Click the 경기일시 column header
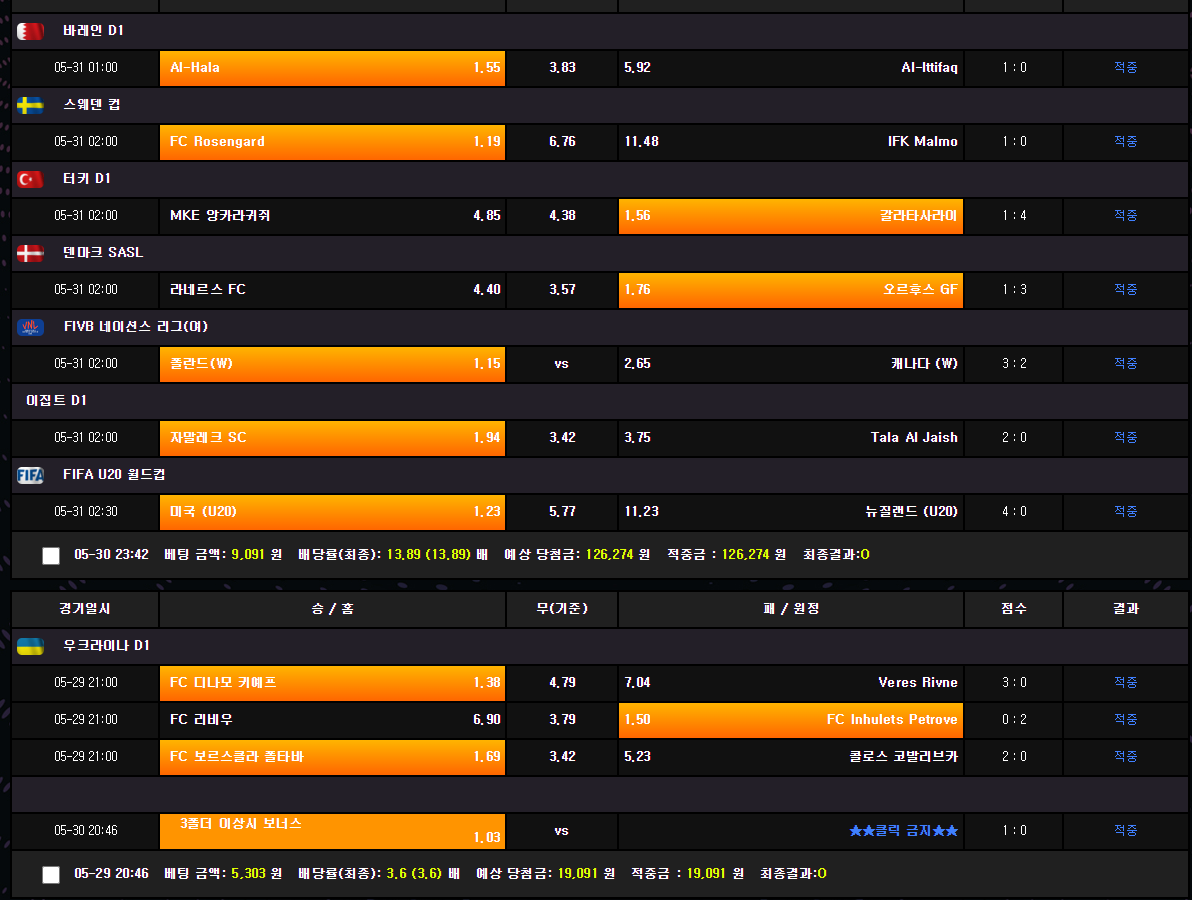Image resolution: width=1192 pixels, height=900 pixels. pos(85,609)
